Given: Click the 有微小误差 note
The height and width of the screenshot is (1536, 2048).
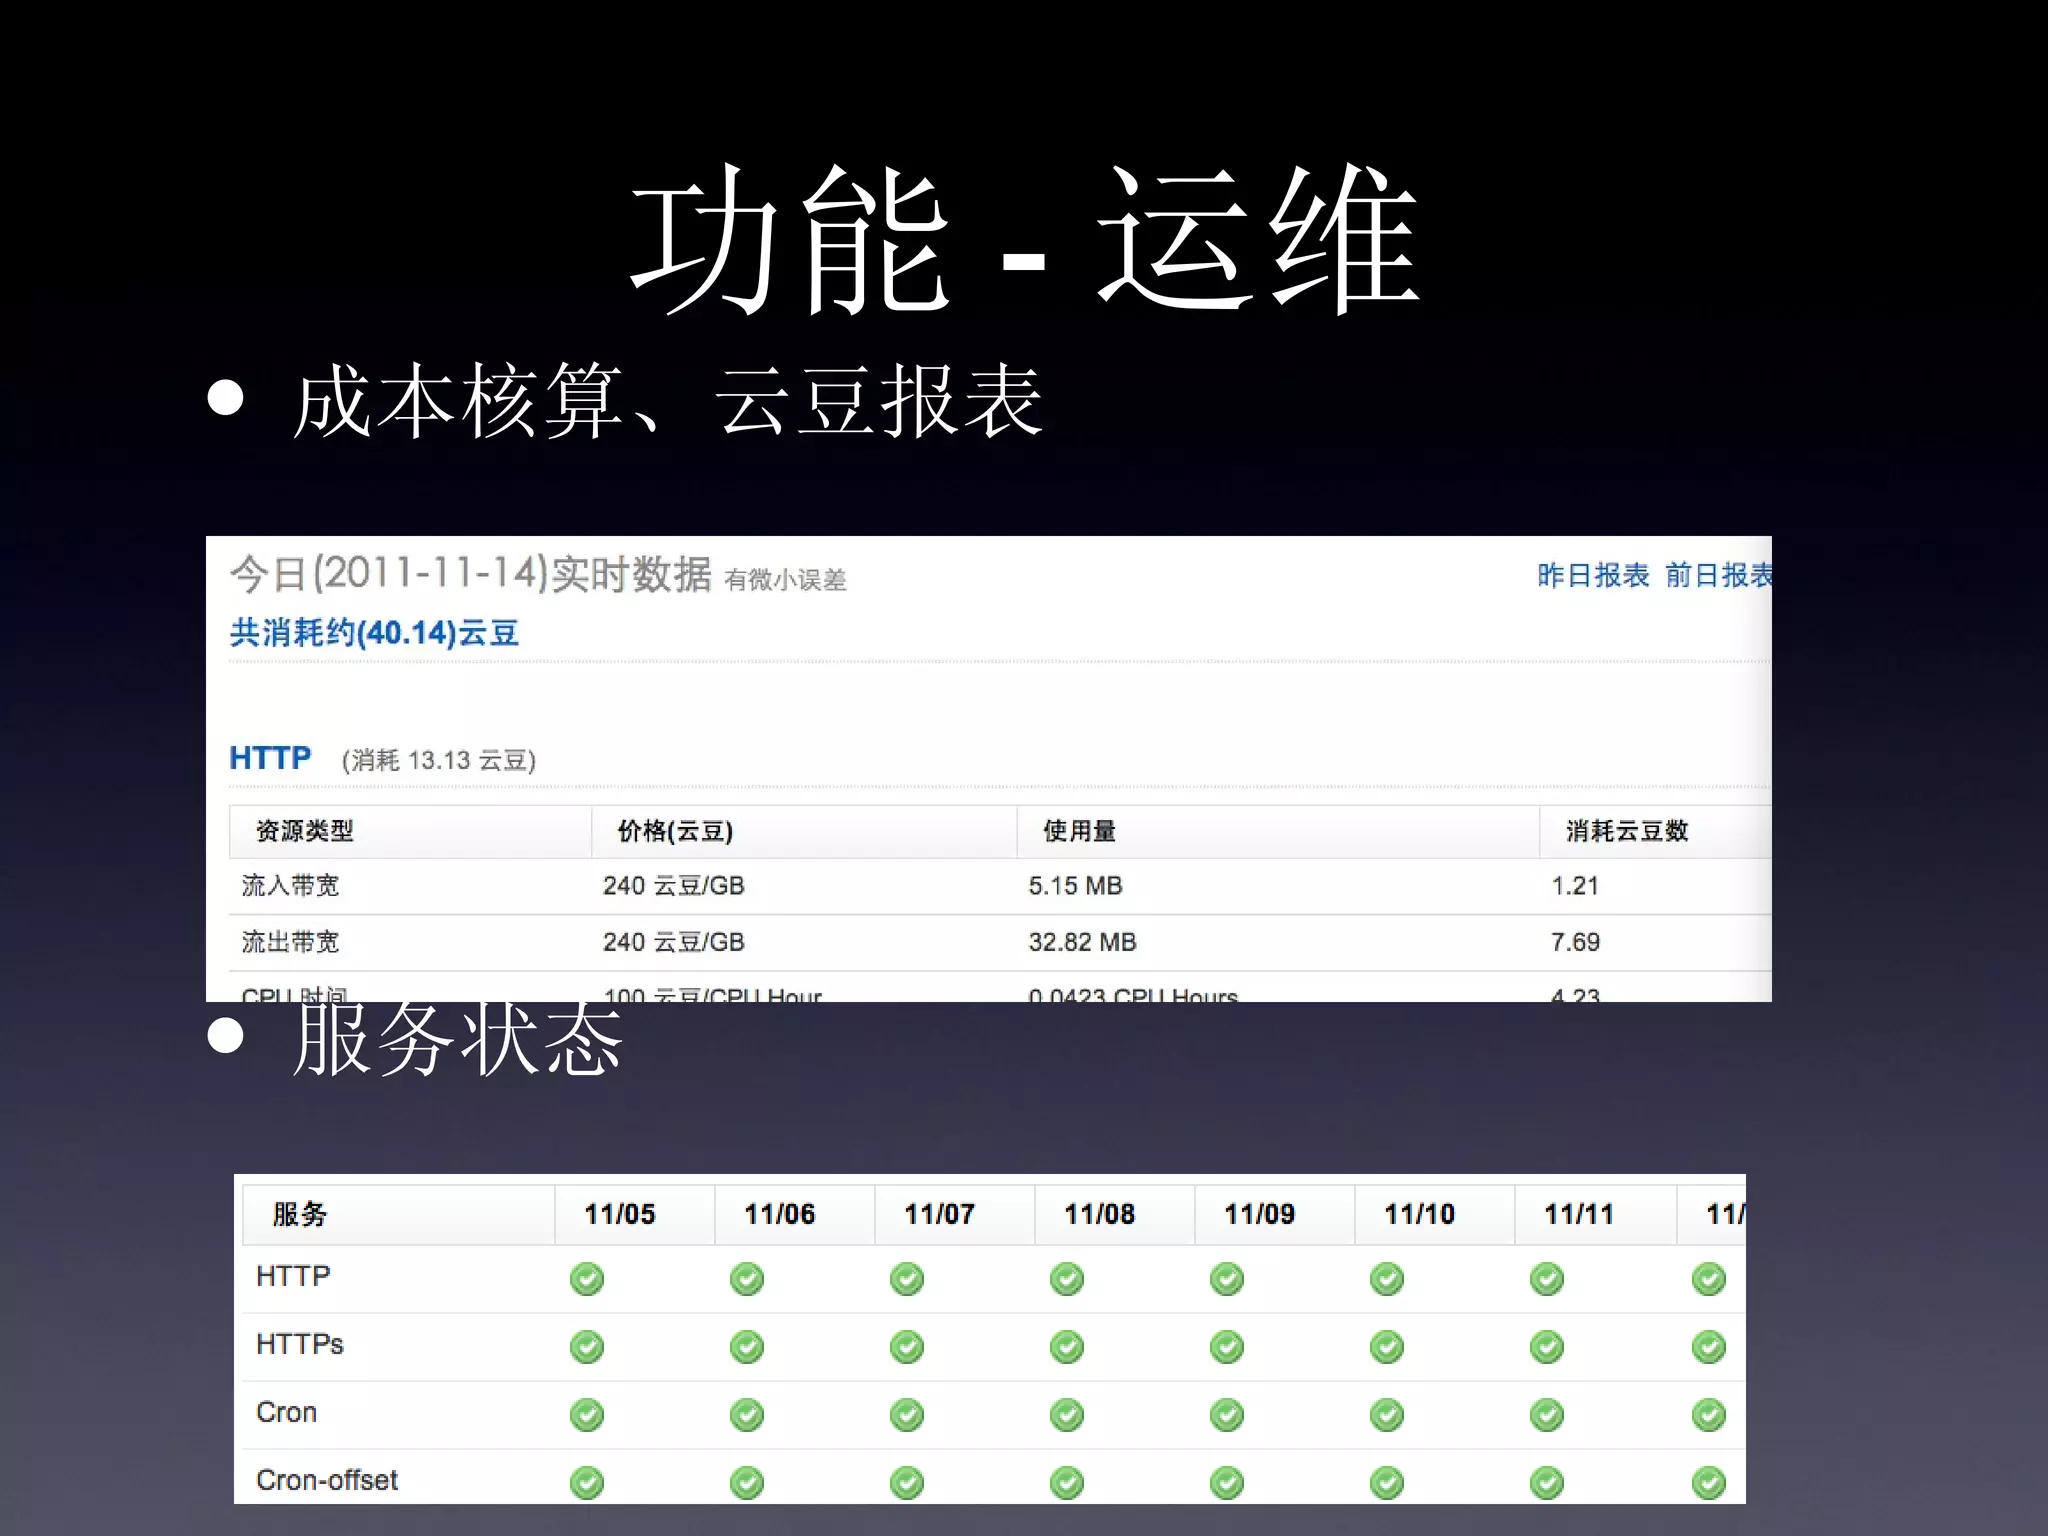Looking at the screenshot, I should point(786,580).
